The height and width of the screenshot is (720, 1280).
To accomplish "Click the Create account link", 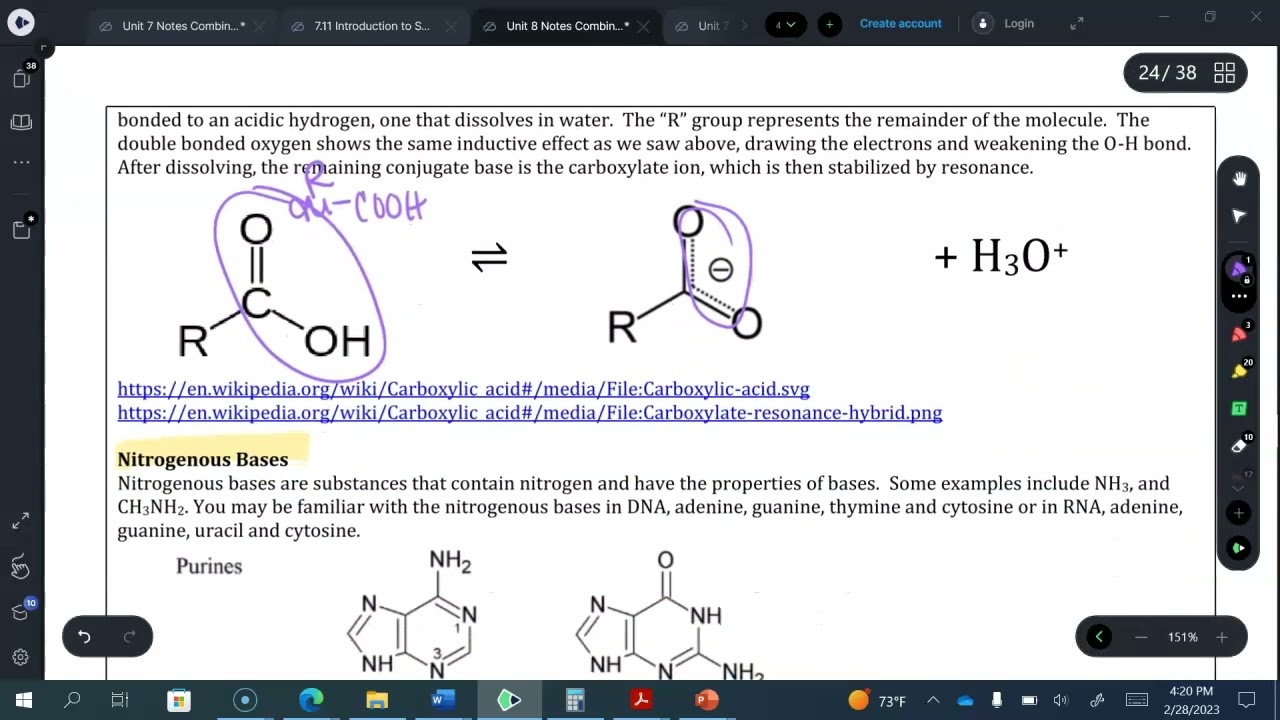I will tap(900, 24).
